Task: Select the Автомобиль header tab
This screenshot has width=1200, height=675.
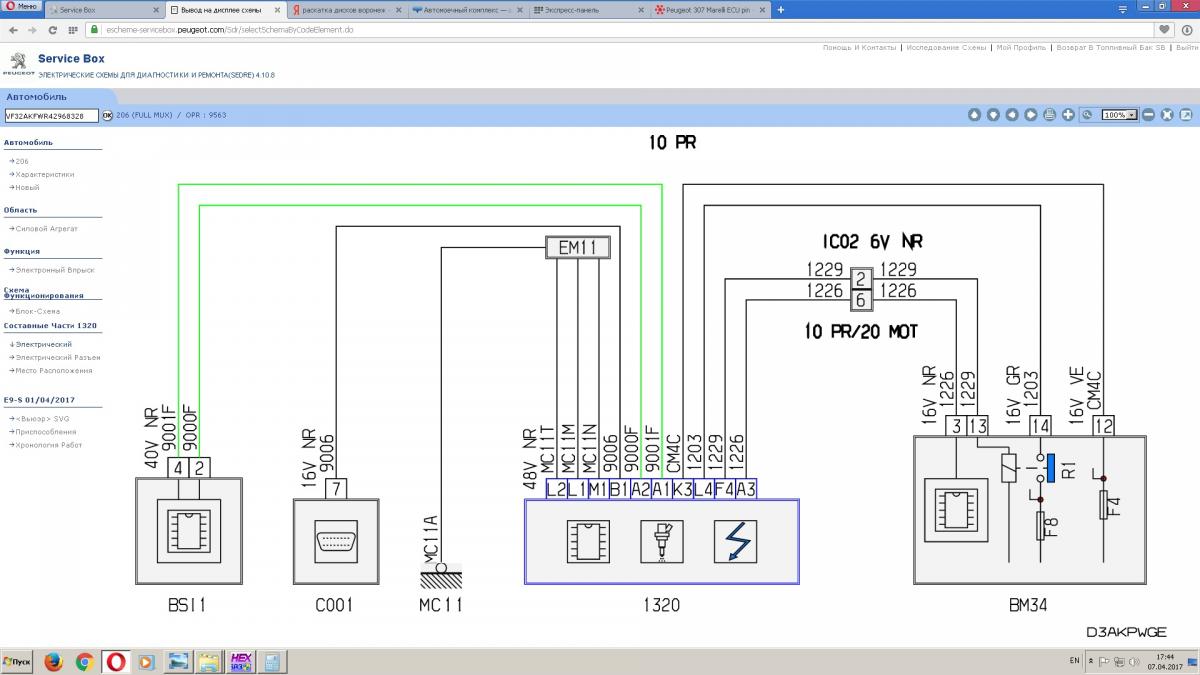Action: [x=37, y=97]
